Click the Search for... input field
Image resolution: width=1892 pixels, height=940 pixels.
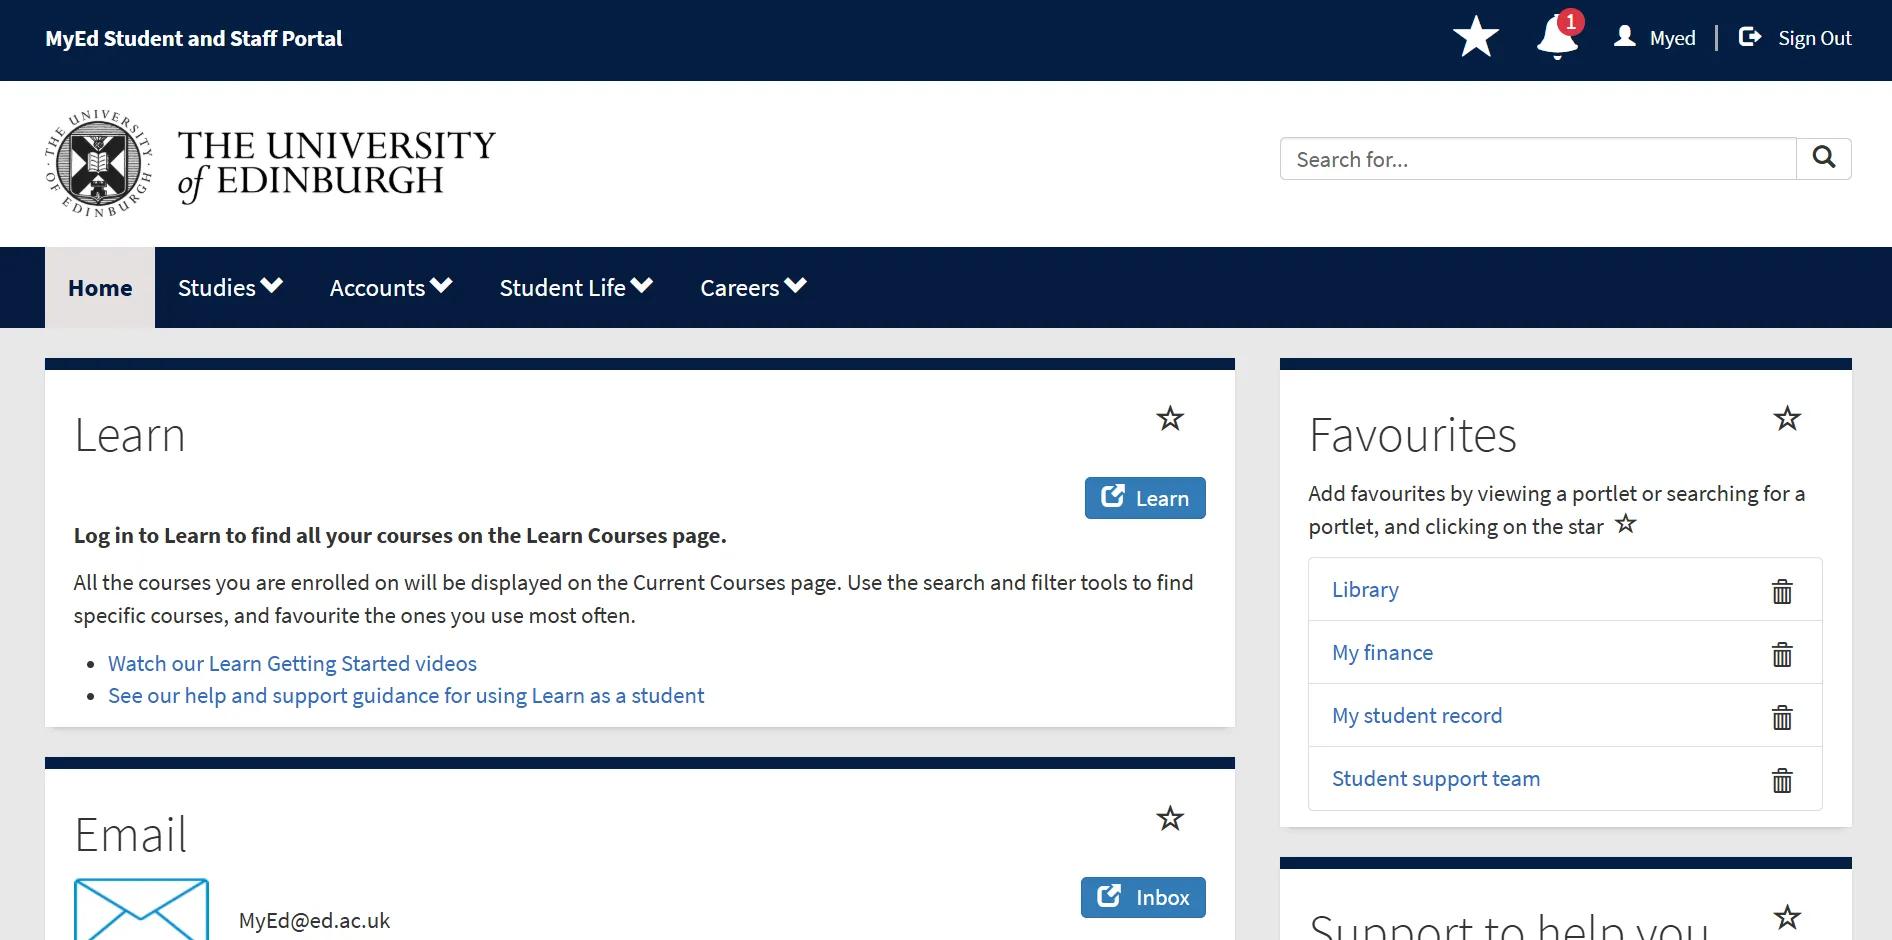pos(1538,159)
